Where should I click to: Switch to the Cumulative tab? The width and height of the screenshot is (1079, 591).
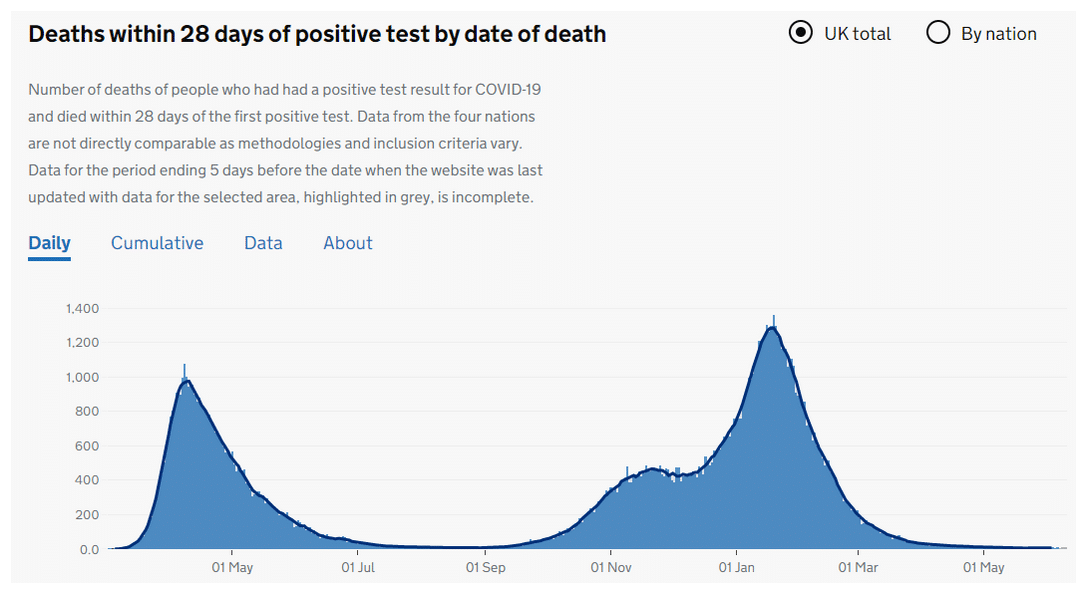pos(157,243)
